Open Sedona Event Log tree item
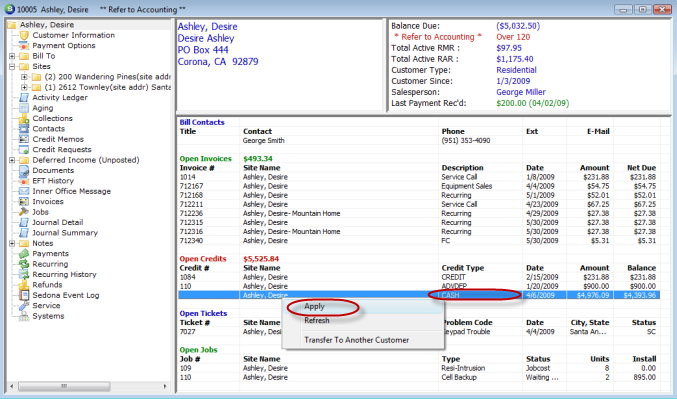Image resolution: width=677 pixels, height=399 pixels. pos(66,295)
